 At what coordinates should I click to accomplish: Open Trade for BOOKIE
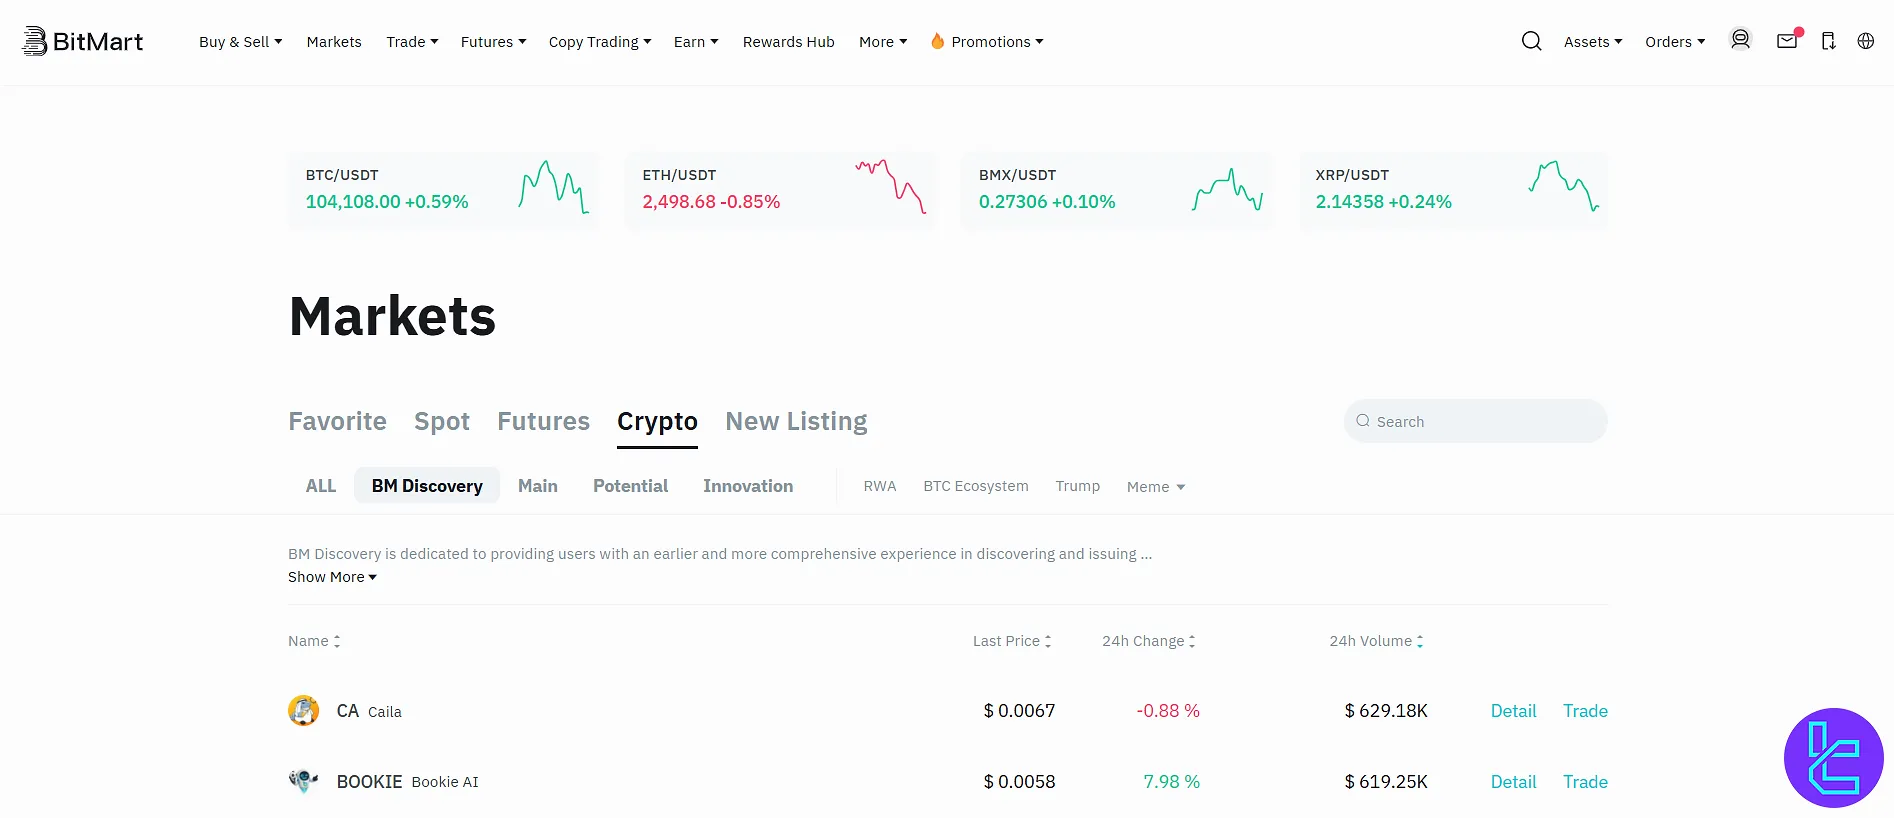pos(1585,782)
